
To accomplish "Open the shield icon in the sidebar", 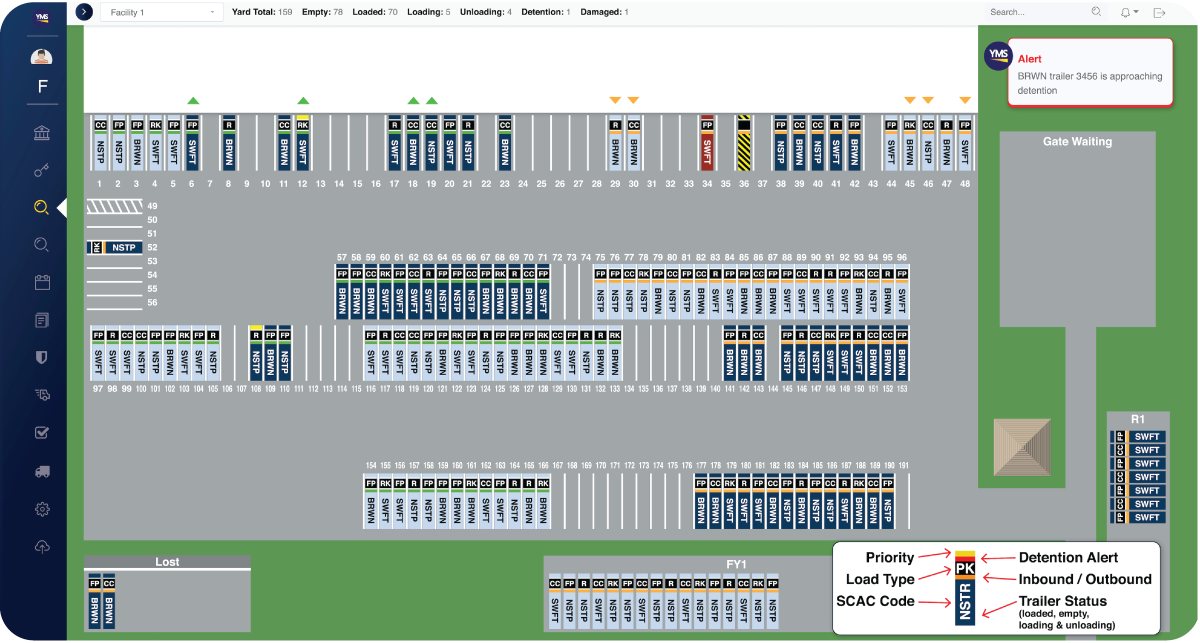I will point(42,357).
